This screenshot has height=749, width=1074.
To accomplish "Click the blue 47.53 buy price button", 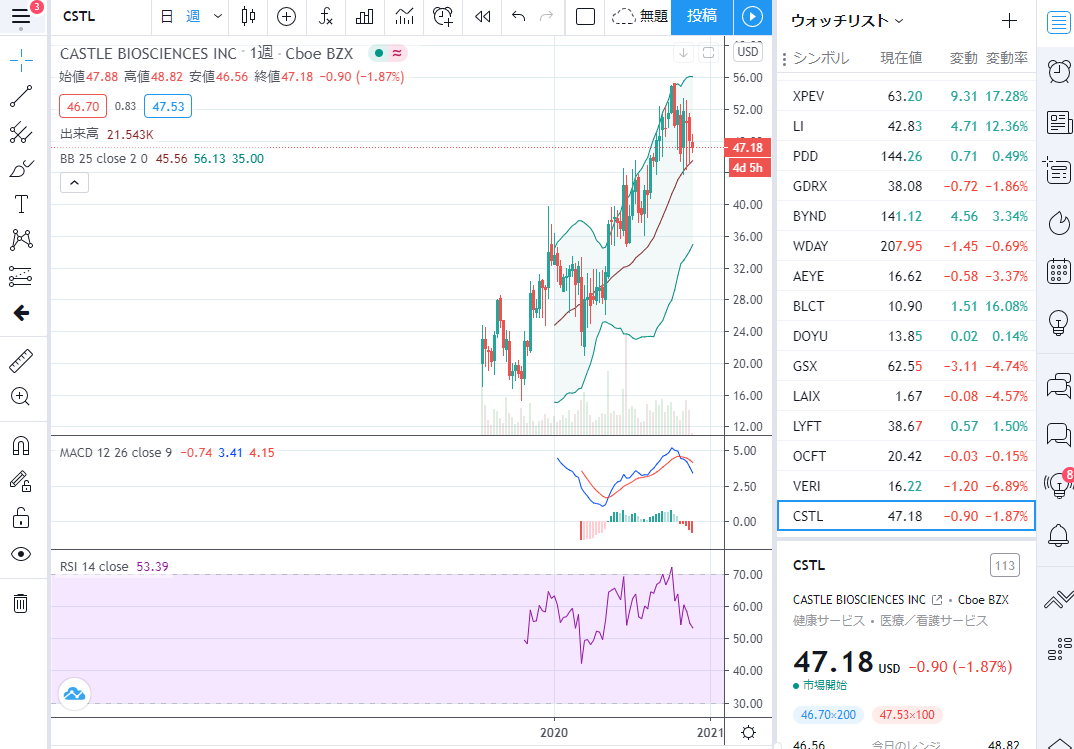I will 168,106.
